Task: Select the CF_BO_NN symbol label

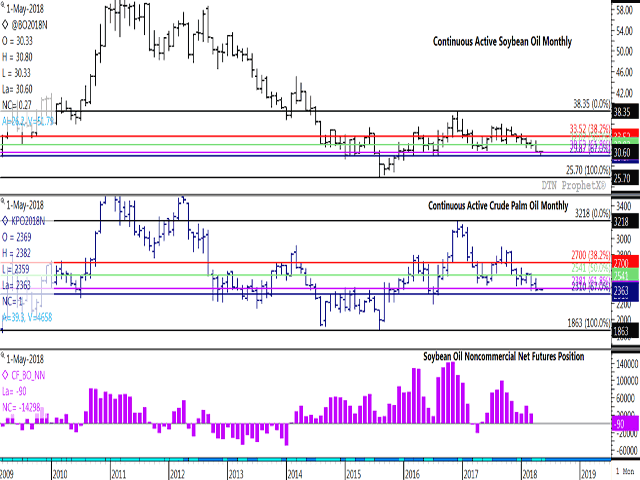Action: 28,375
